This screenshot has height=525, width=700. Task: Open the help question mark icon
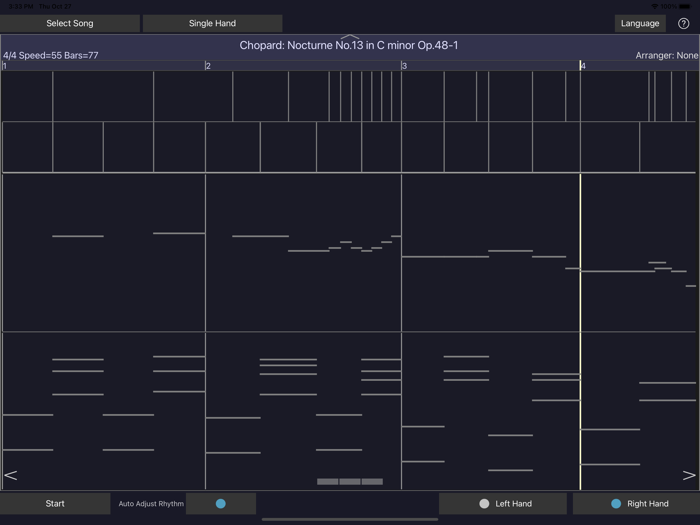coord(683,24)
